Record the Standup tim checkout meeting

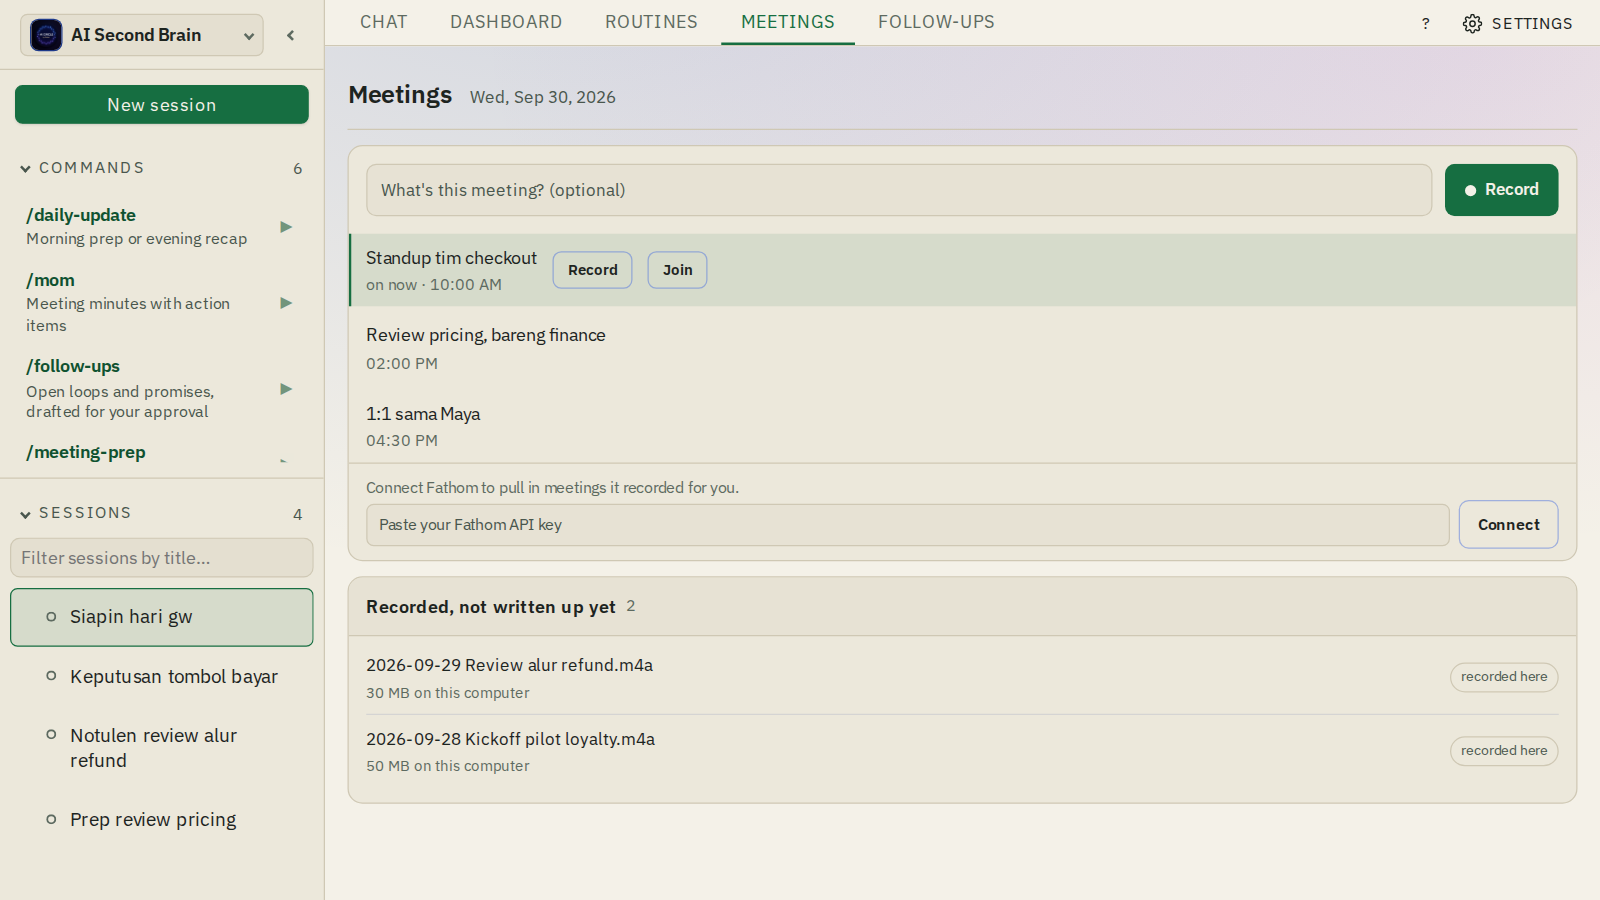(x=592, y=270)
